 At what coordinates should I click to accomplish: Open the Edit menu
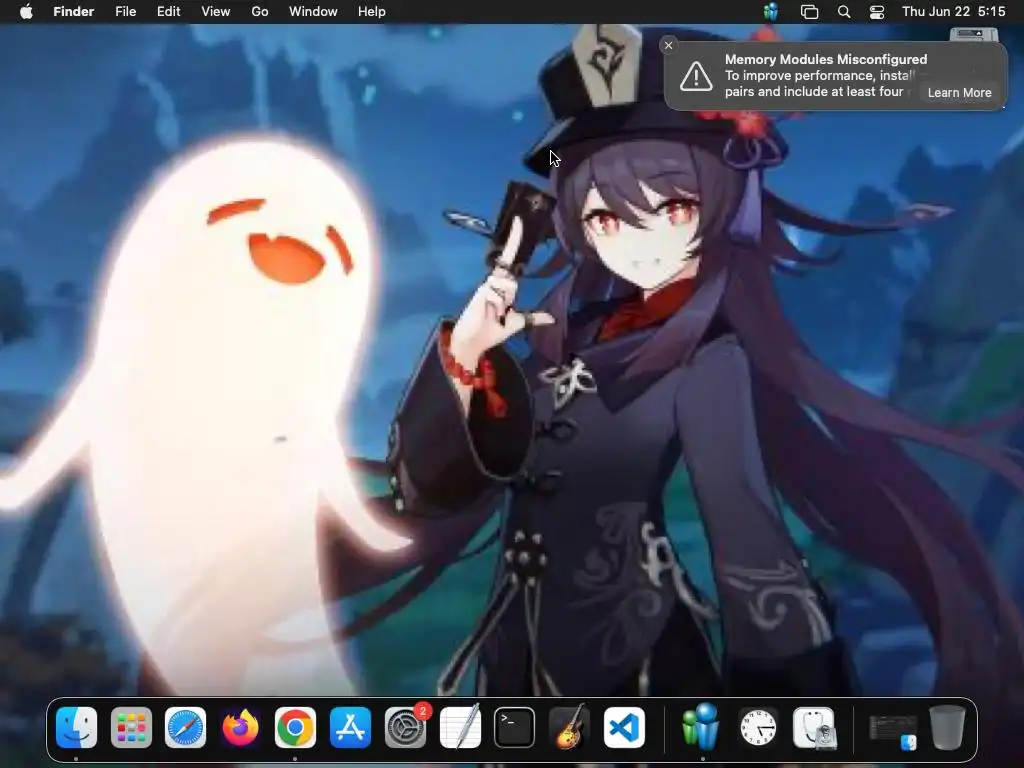[x=168, y=12]
